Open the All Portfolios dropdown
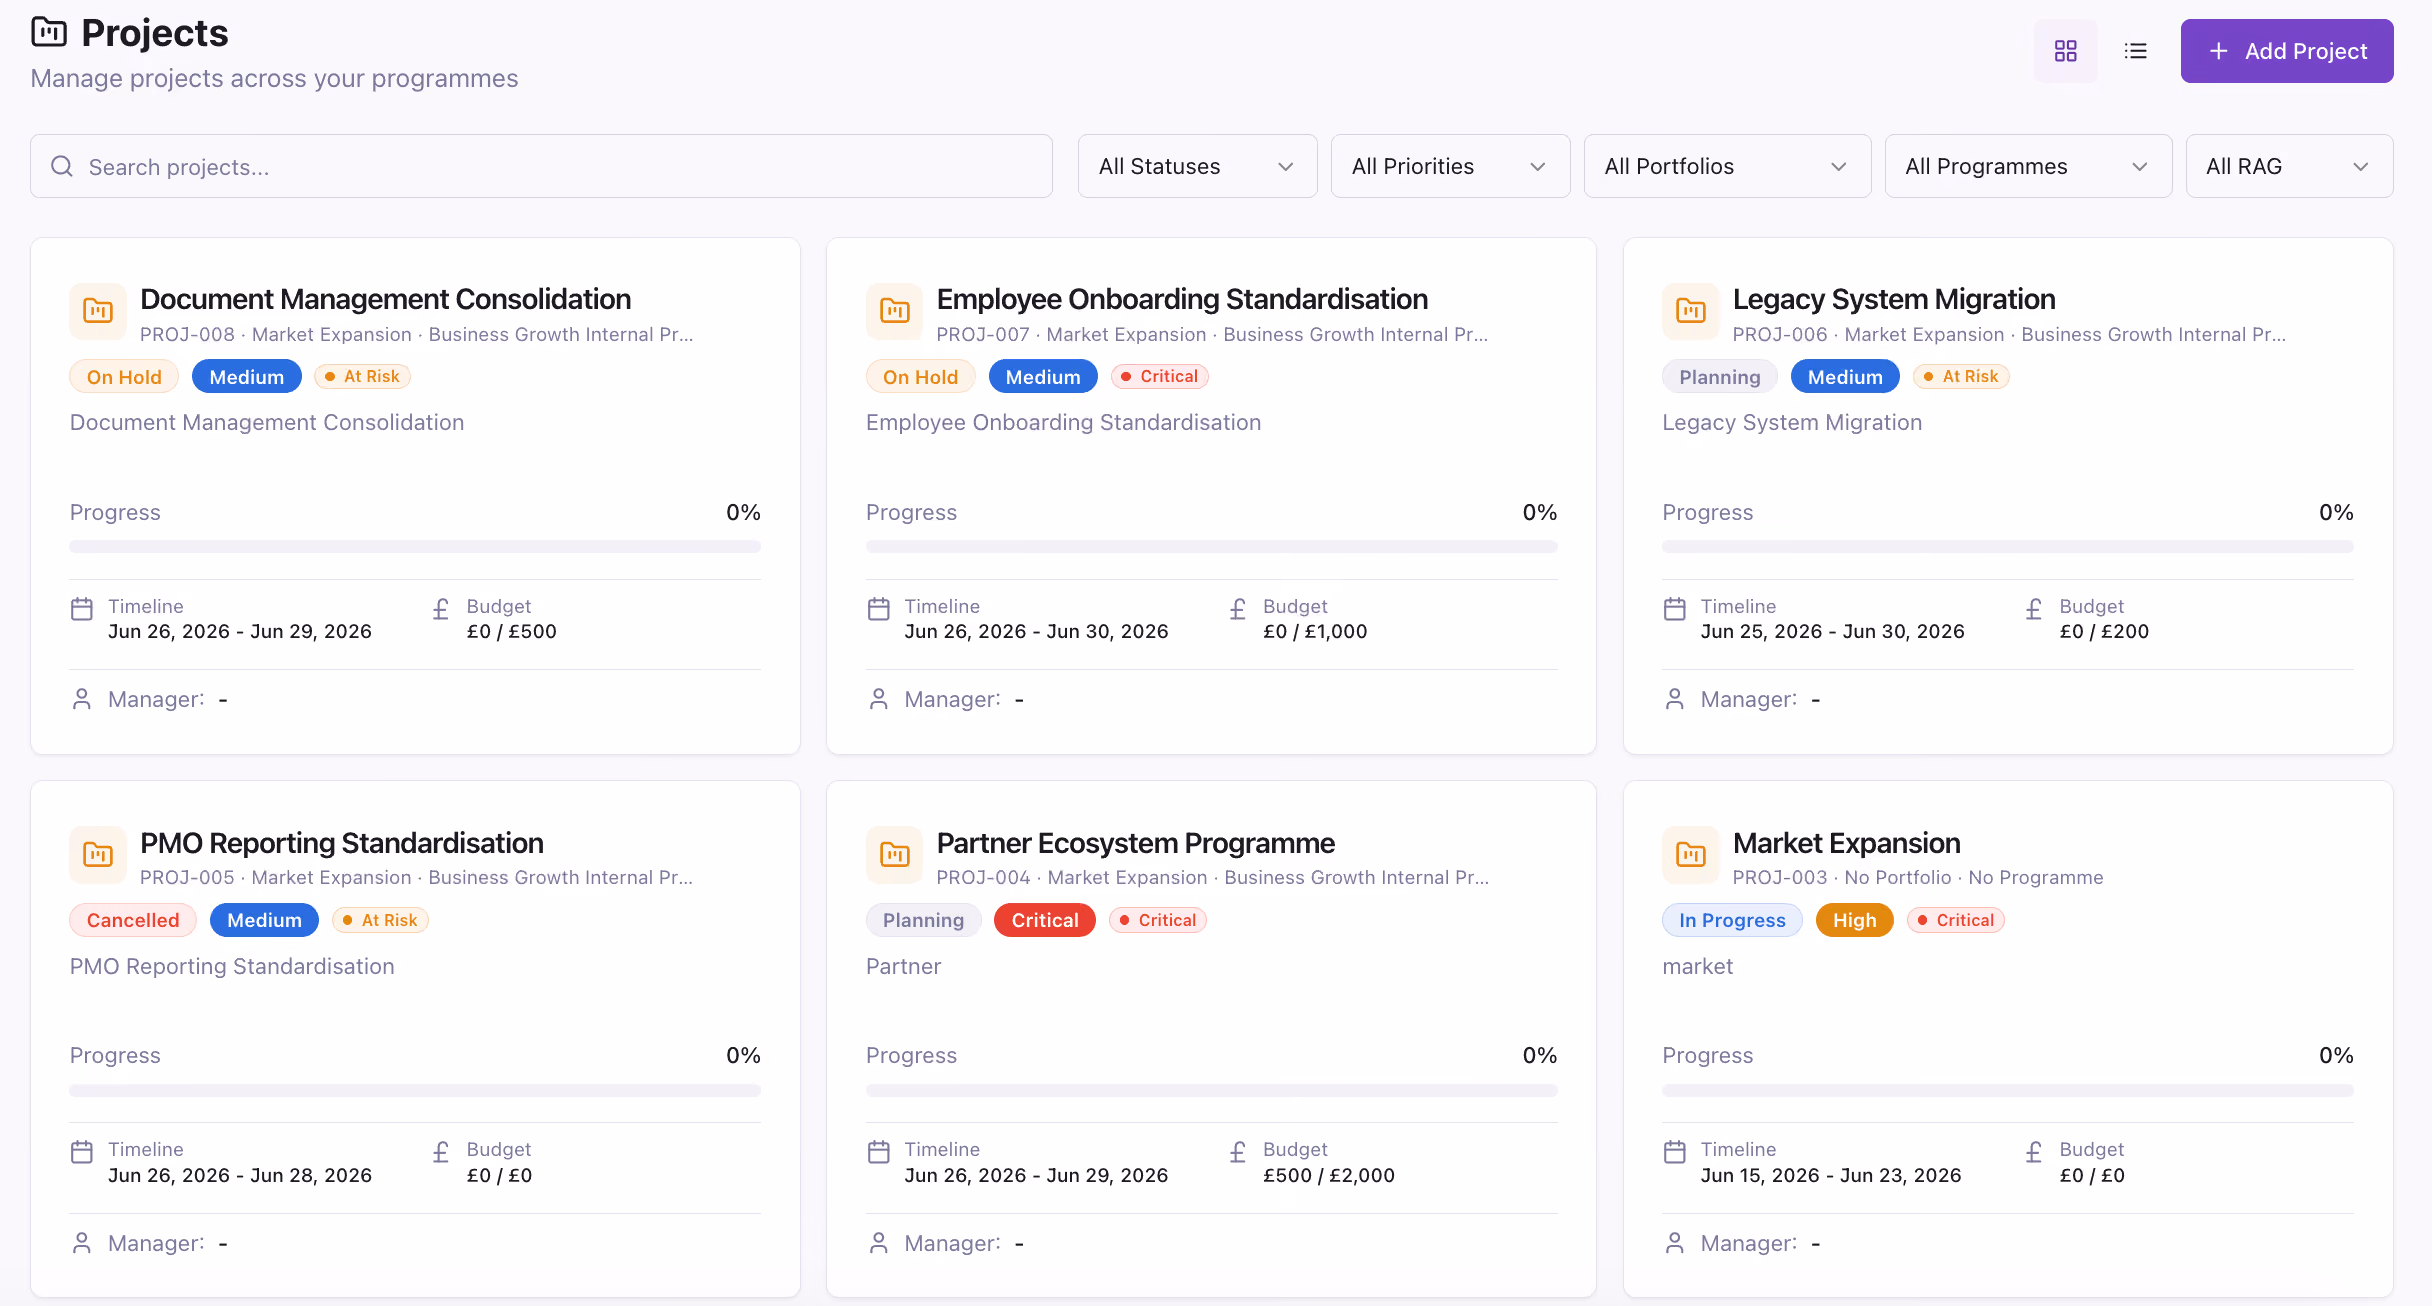The height and width of the screenshot is (1306, 2432). point(1727,166)
